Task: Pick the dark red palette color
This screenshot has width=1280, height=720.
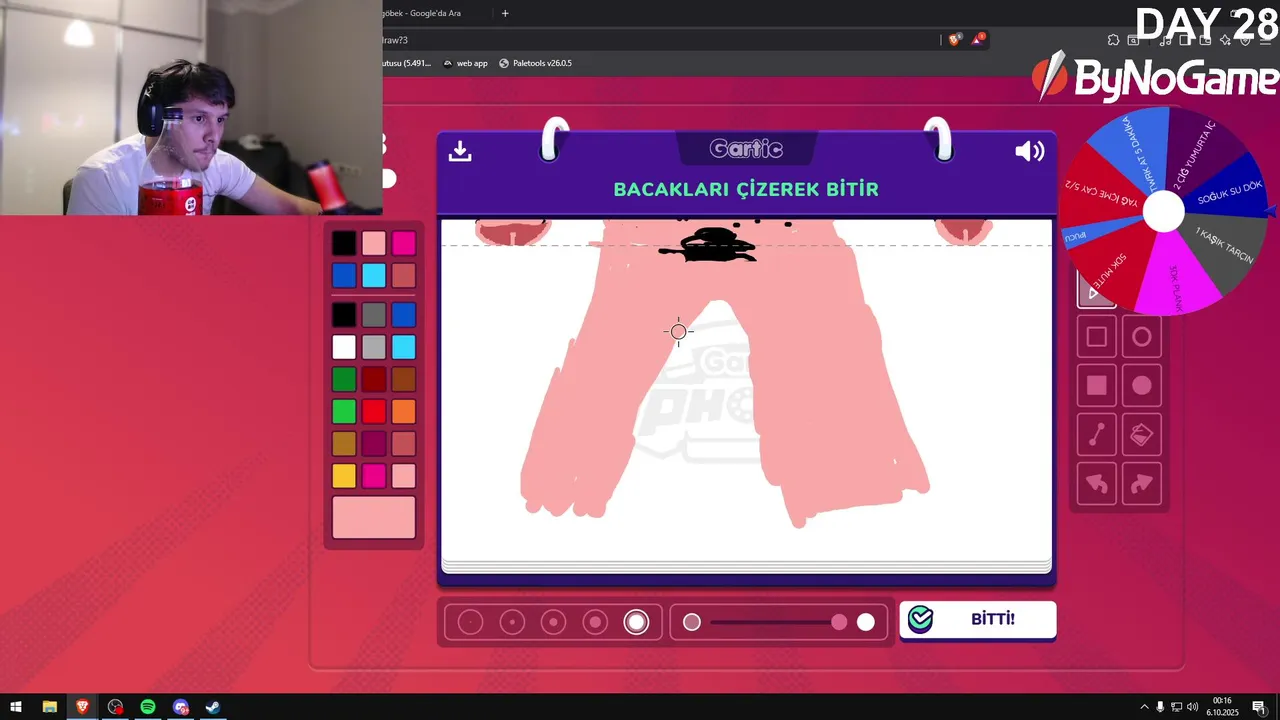Action: coord(373,379)
